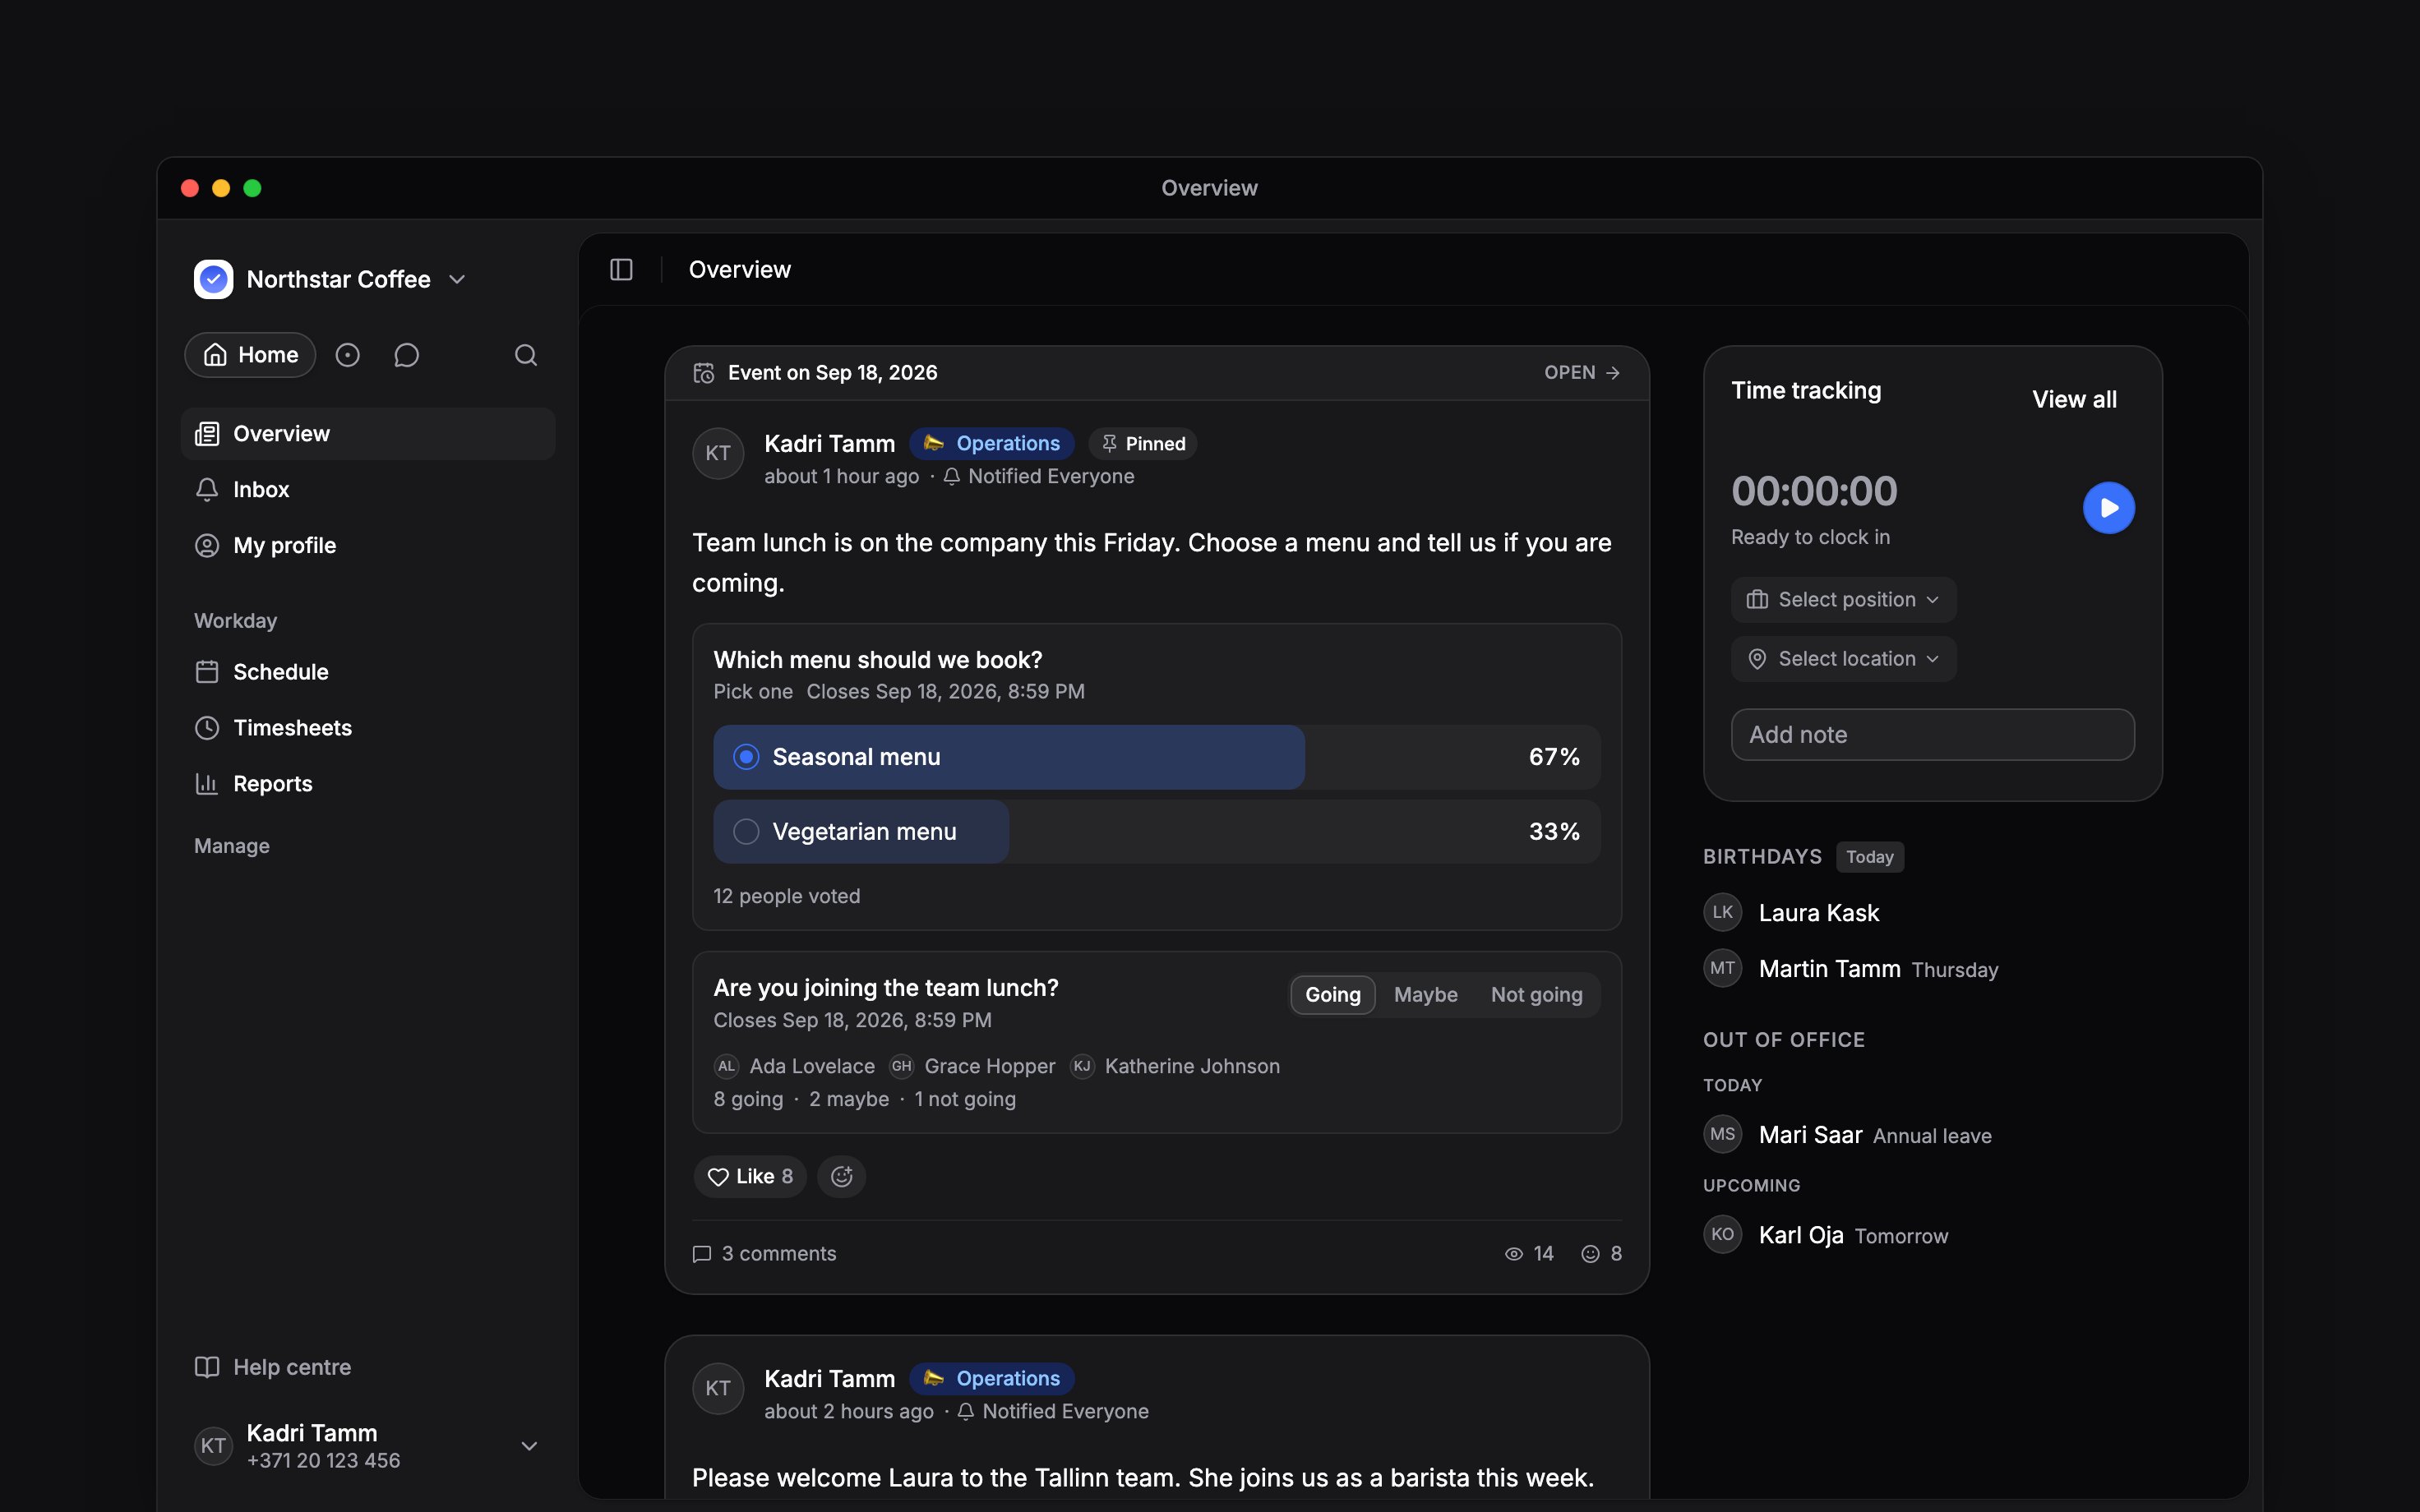
Task: Click the circle-dot icon beside Home
Action: (347, 355)
